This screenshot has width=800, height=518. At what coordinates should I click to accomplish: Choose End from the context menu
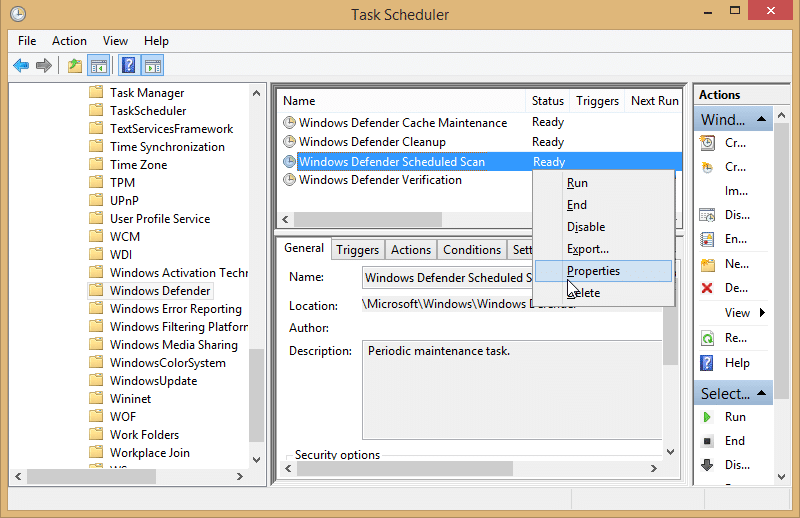click(604, 205)
